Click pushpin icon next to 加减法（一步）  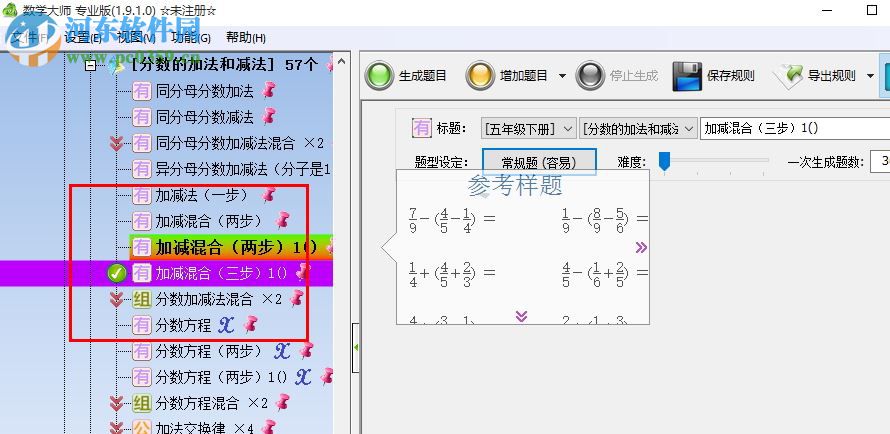(x=268, y=195)
